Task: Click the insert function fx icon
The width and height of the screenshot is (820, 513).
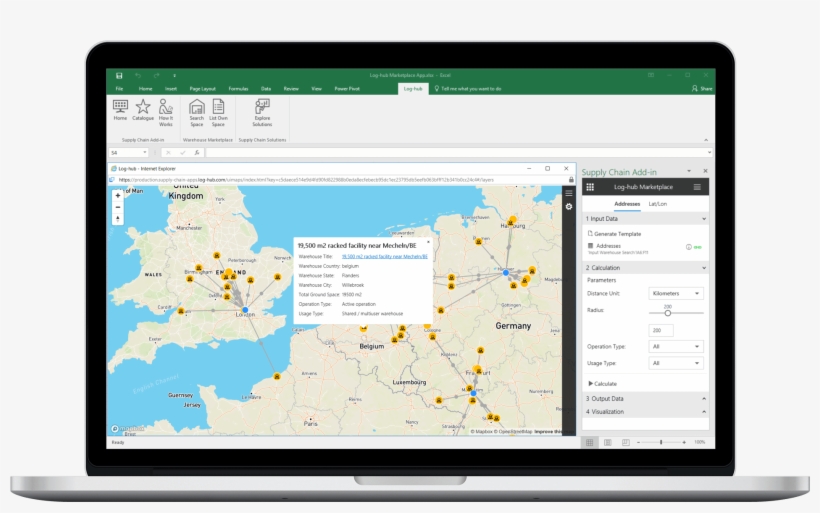Action: (x=197, y=153)
